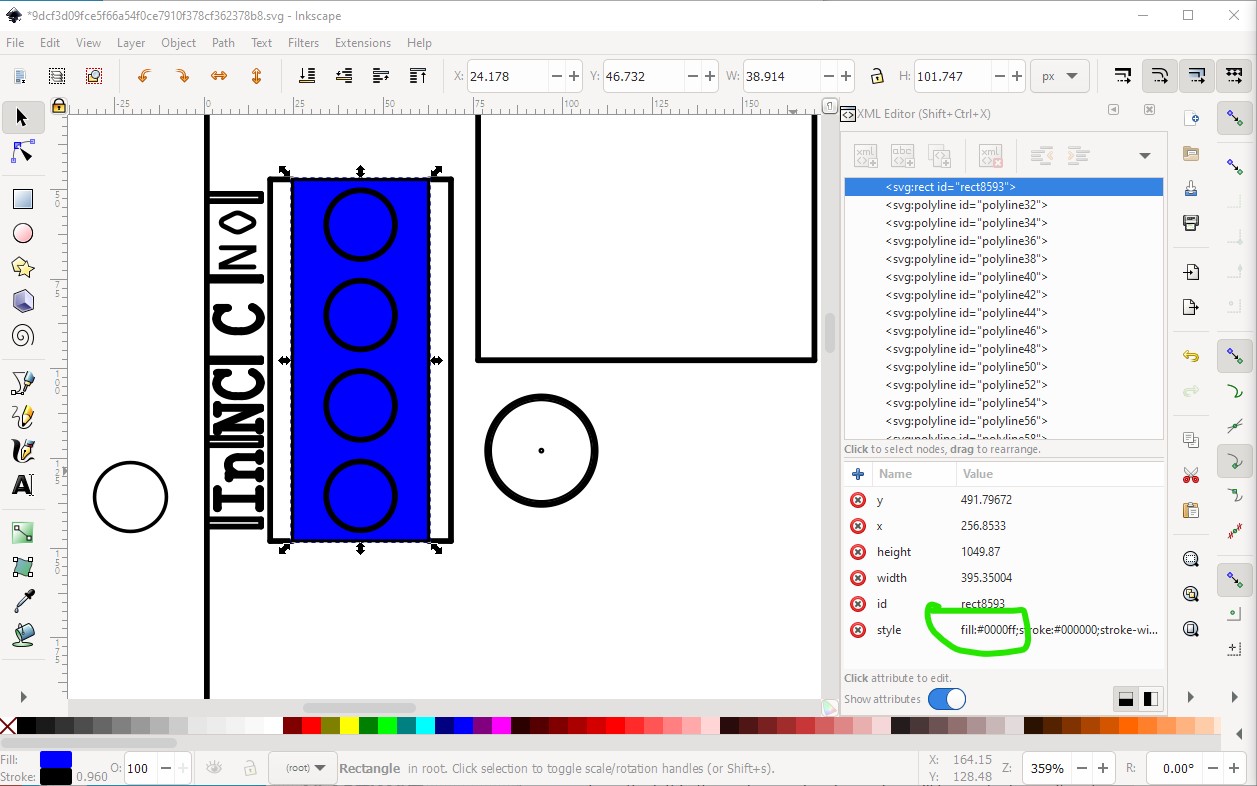The width and height of the screenshot is (1257, 786).
Task: Select the Selector arrow tool
Action: (x=22, y=118)
